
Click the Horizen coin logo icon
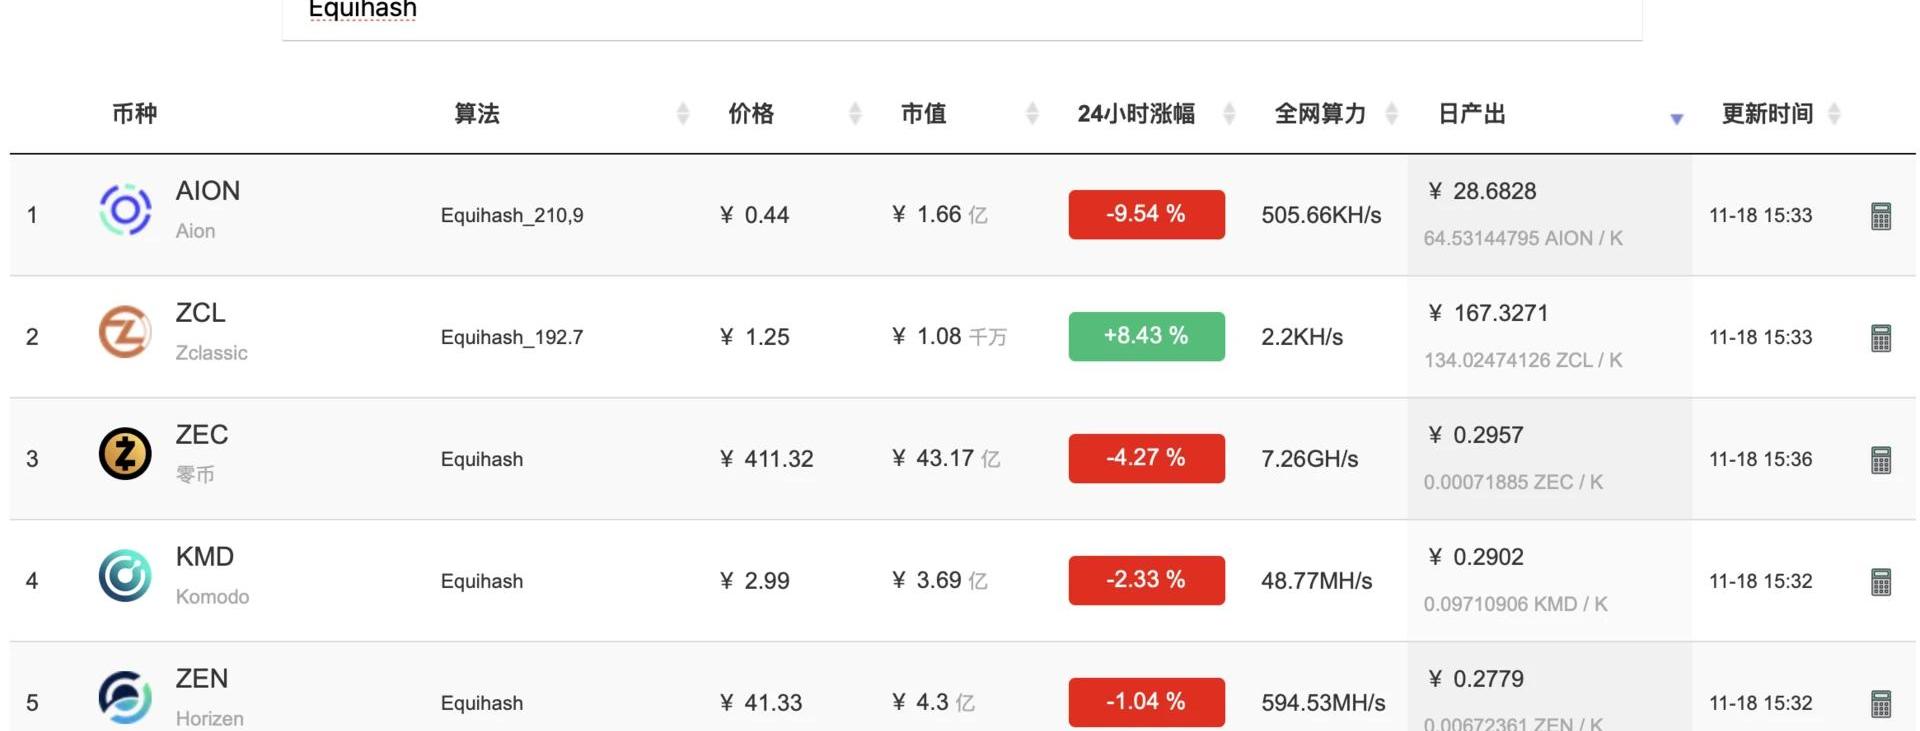click(125, 697)
